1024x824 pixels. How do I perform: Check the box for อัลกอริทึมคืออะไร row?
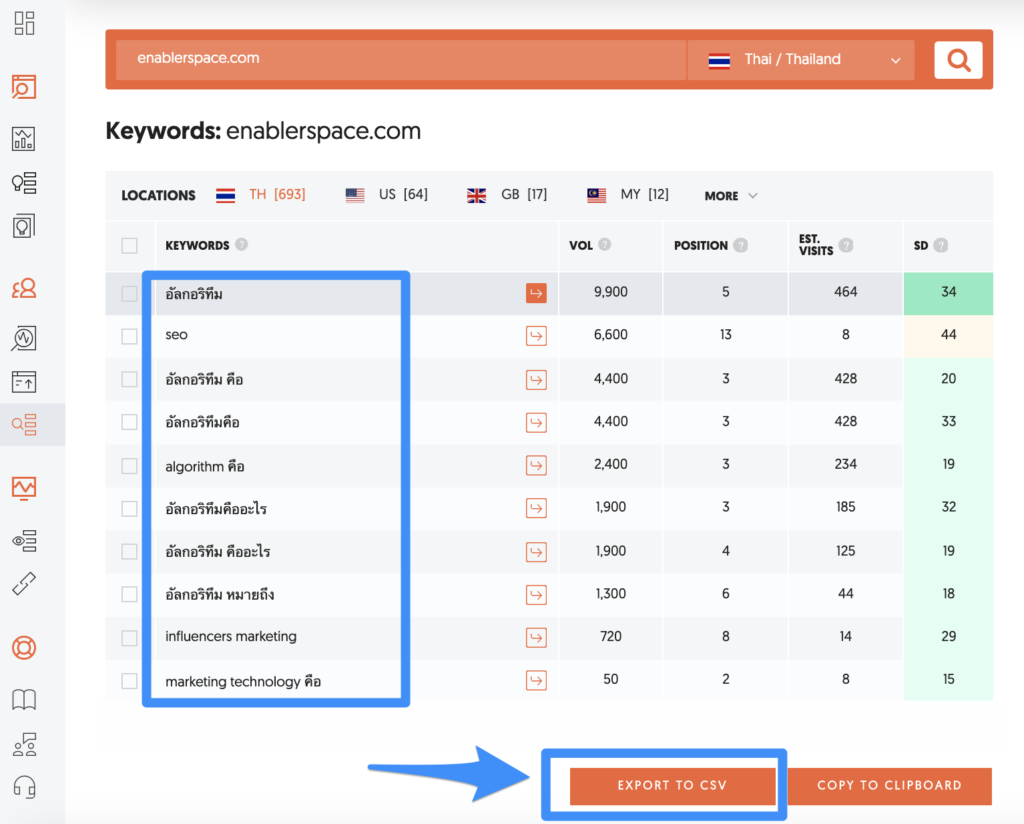click(x=129, y=509)
